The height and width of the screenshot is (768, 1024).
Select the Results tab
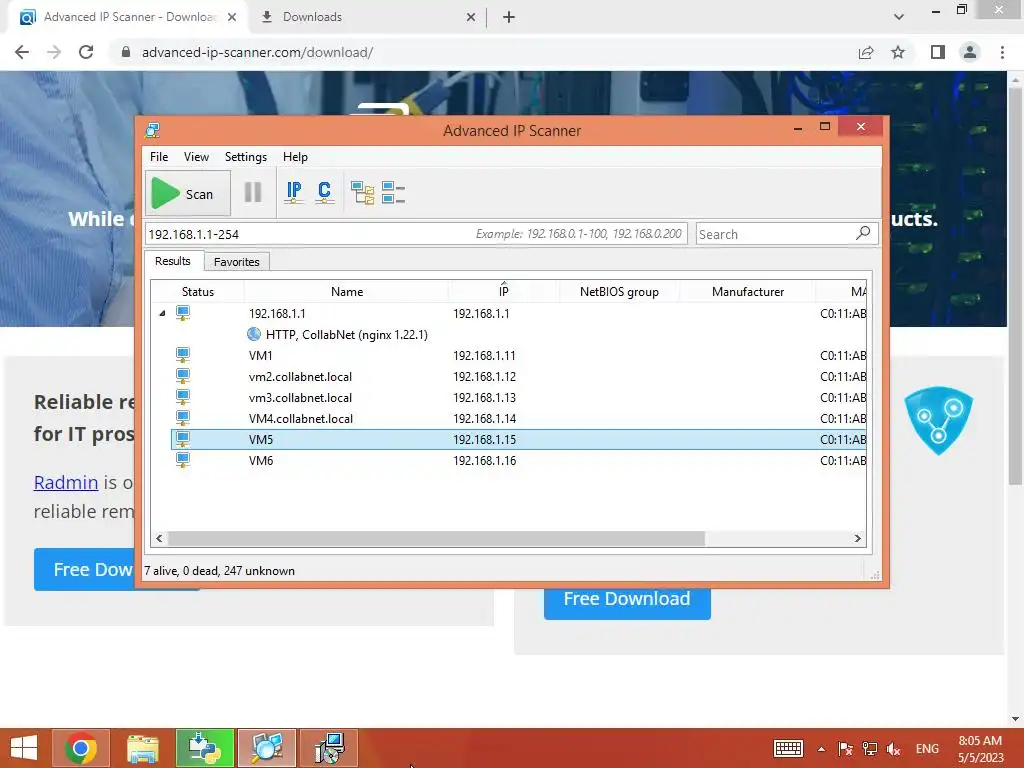172,261
